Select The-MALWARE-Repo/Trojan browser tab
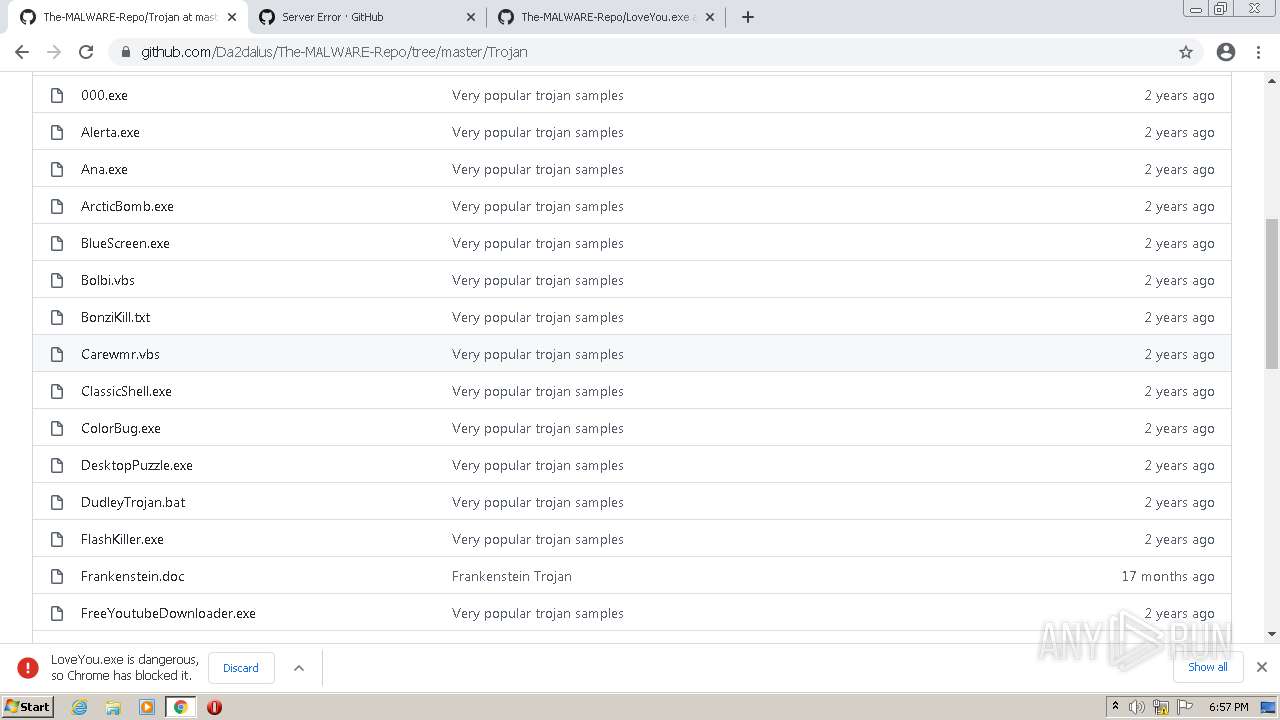1280x720 pixels. [x=128, y=17]
